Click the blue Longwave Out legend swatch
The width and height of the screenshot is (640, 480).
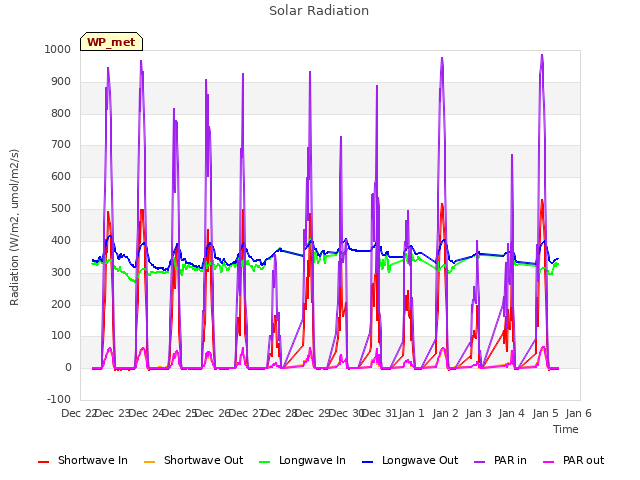point(367,462)
